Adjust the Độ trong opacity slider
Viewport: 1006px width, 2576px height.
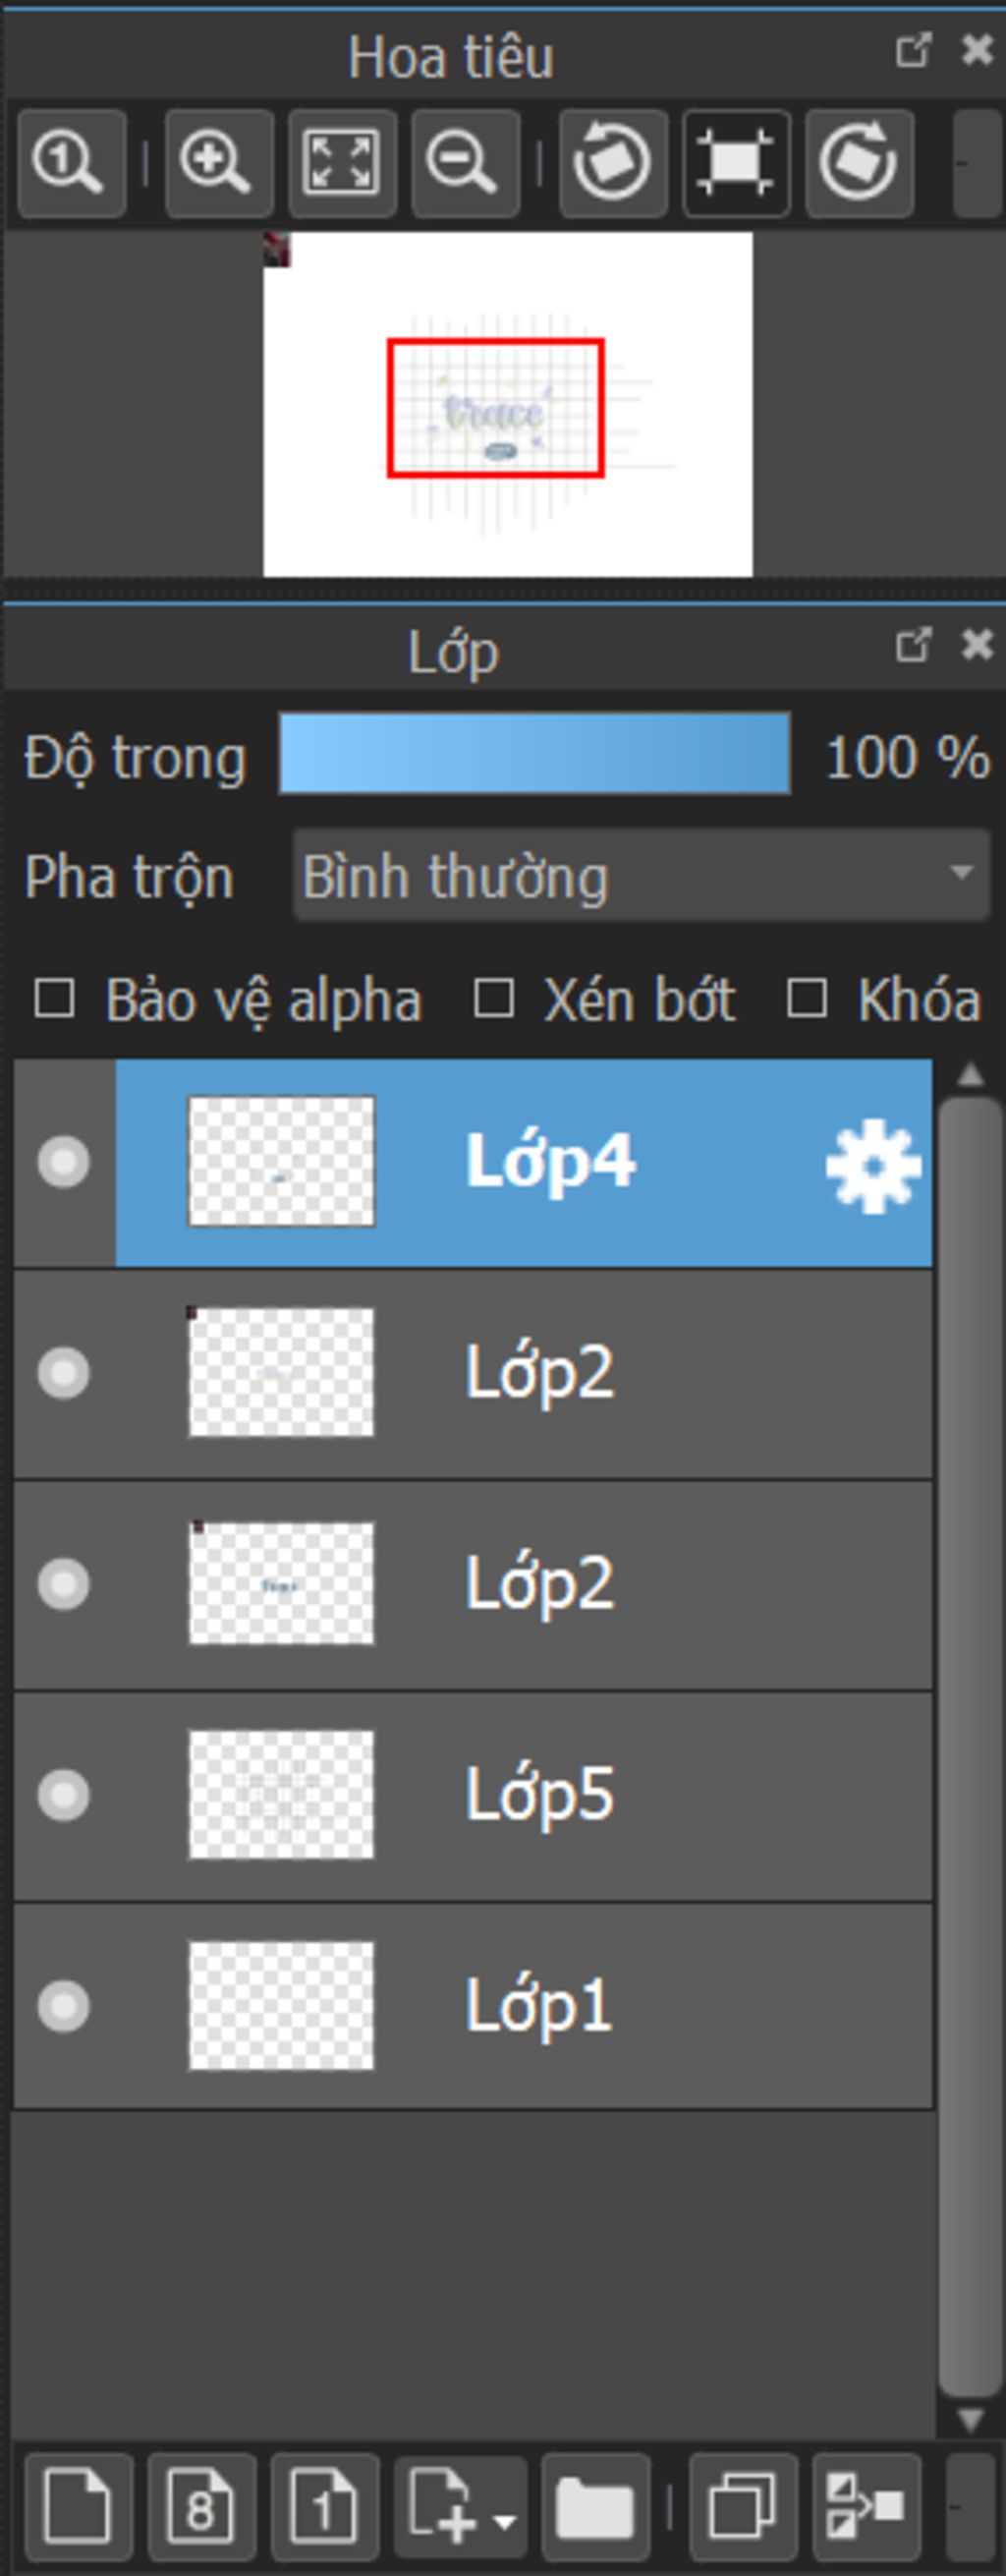[x=534, y=754]
